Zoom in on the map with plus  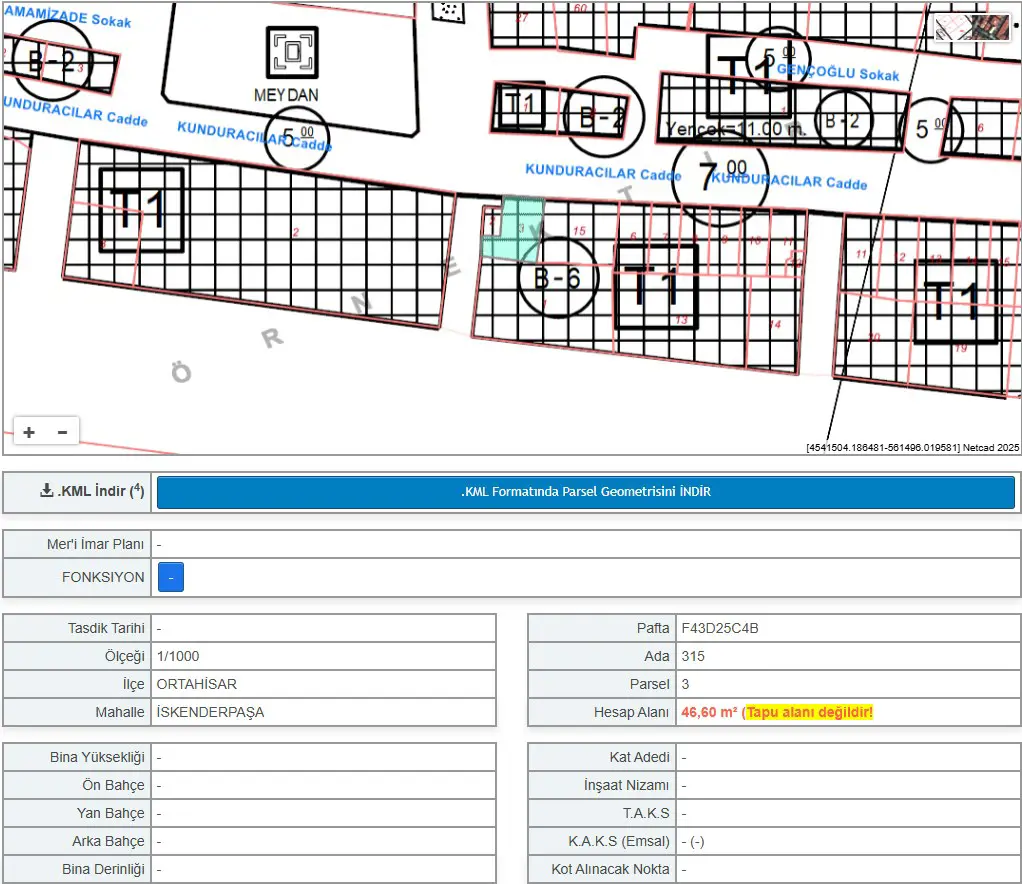(29, 432)
